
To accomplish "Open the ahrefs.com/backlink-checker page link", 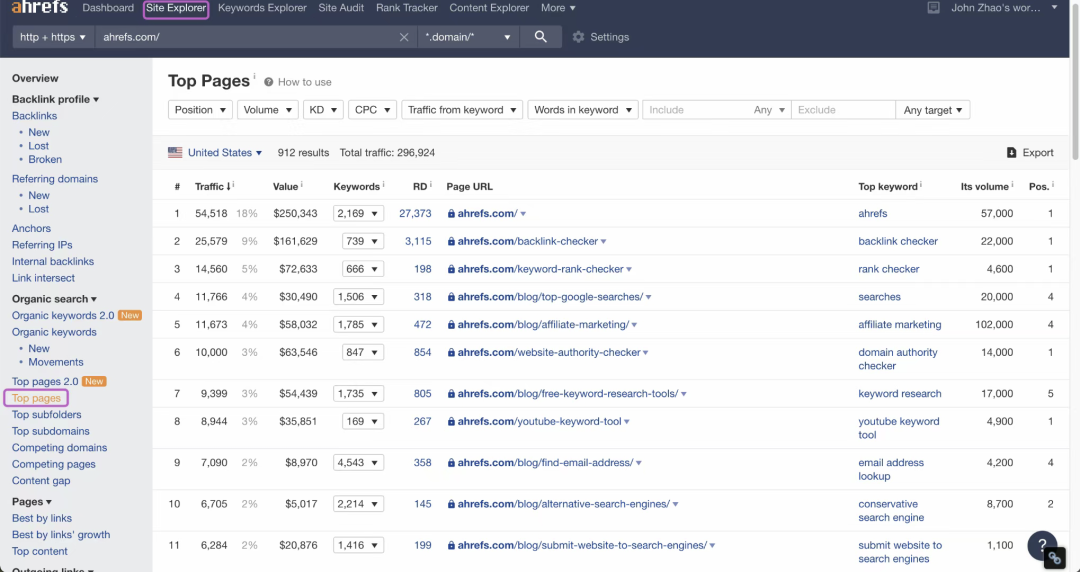I will 528,241.
